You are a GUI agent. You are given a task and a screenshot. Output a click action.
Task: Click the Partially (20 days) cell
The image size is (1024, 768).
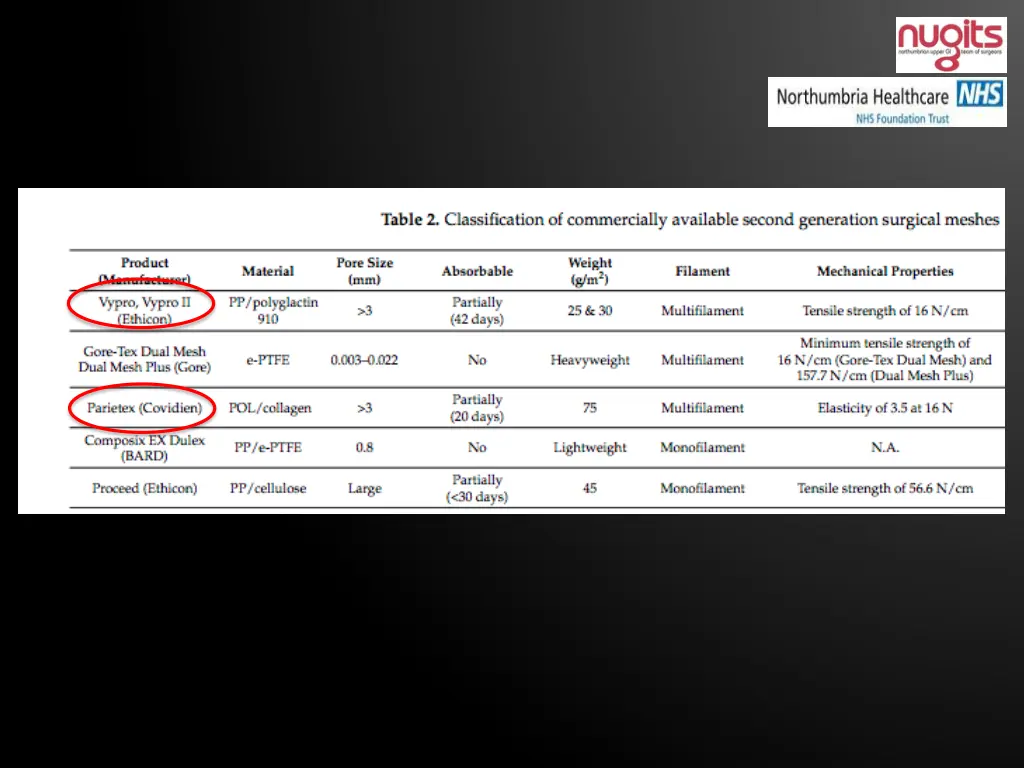477,408
